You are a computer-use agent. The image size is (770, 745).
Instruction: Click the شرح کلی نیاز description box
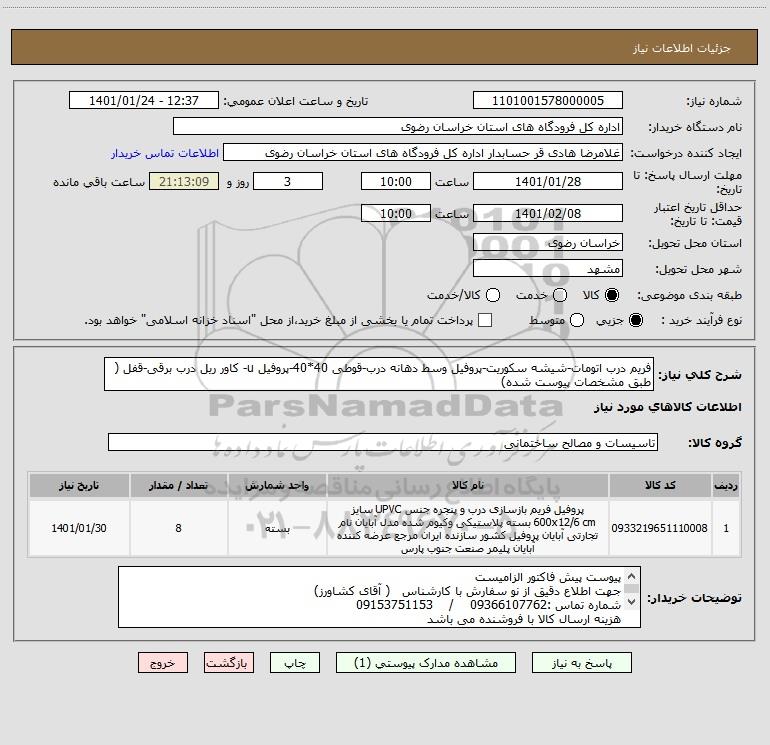coord(379,374)
